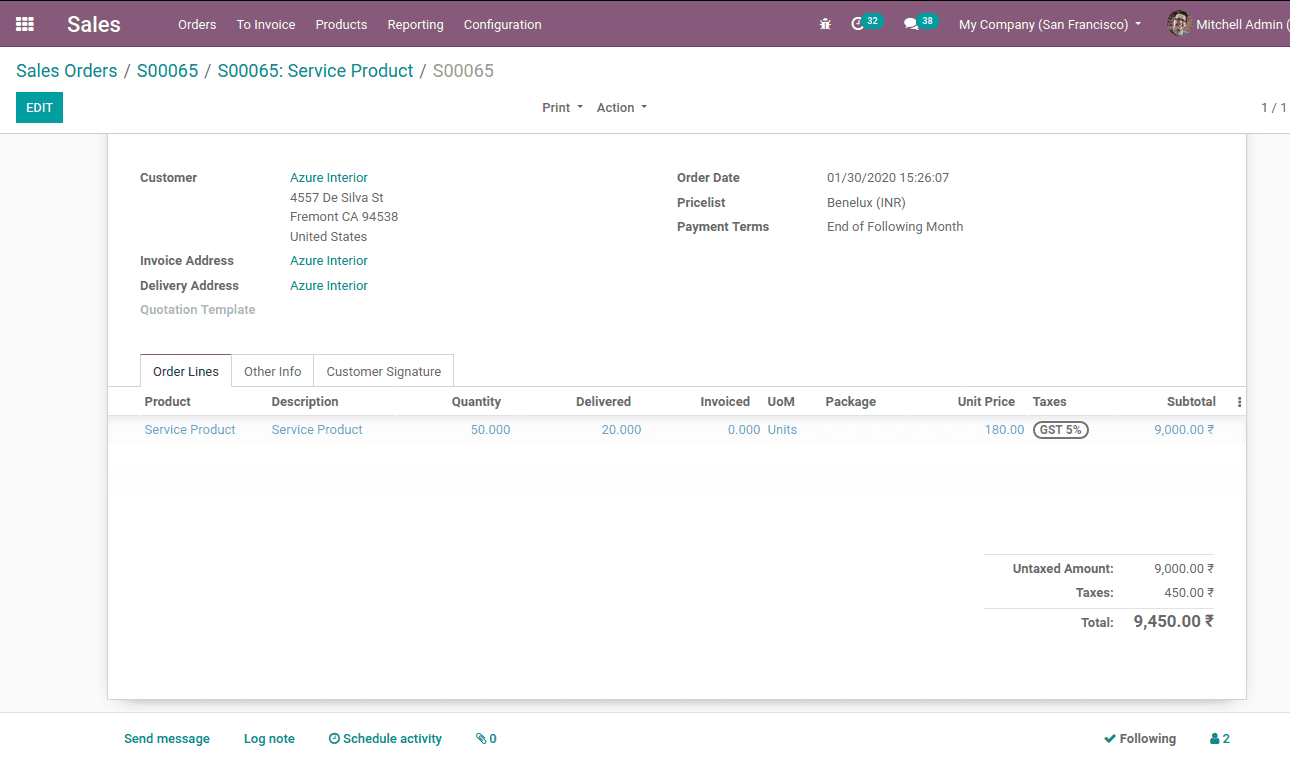1290x765 pixels.
Task: Open Delivery Address Azure Interior link
Action: [329, 286]
